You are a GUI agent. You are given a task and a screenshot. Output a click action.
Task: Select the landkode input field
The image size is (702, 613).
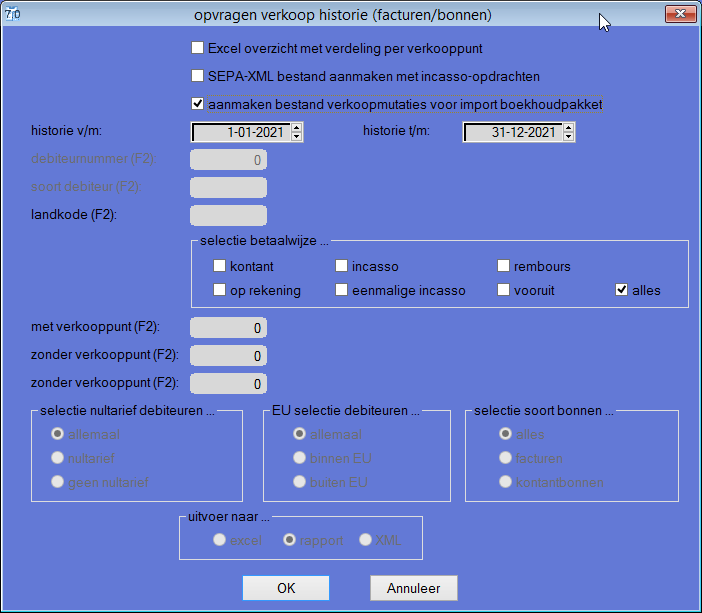pyautogui.click(x=228, y=215)
